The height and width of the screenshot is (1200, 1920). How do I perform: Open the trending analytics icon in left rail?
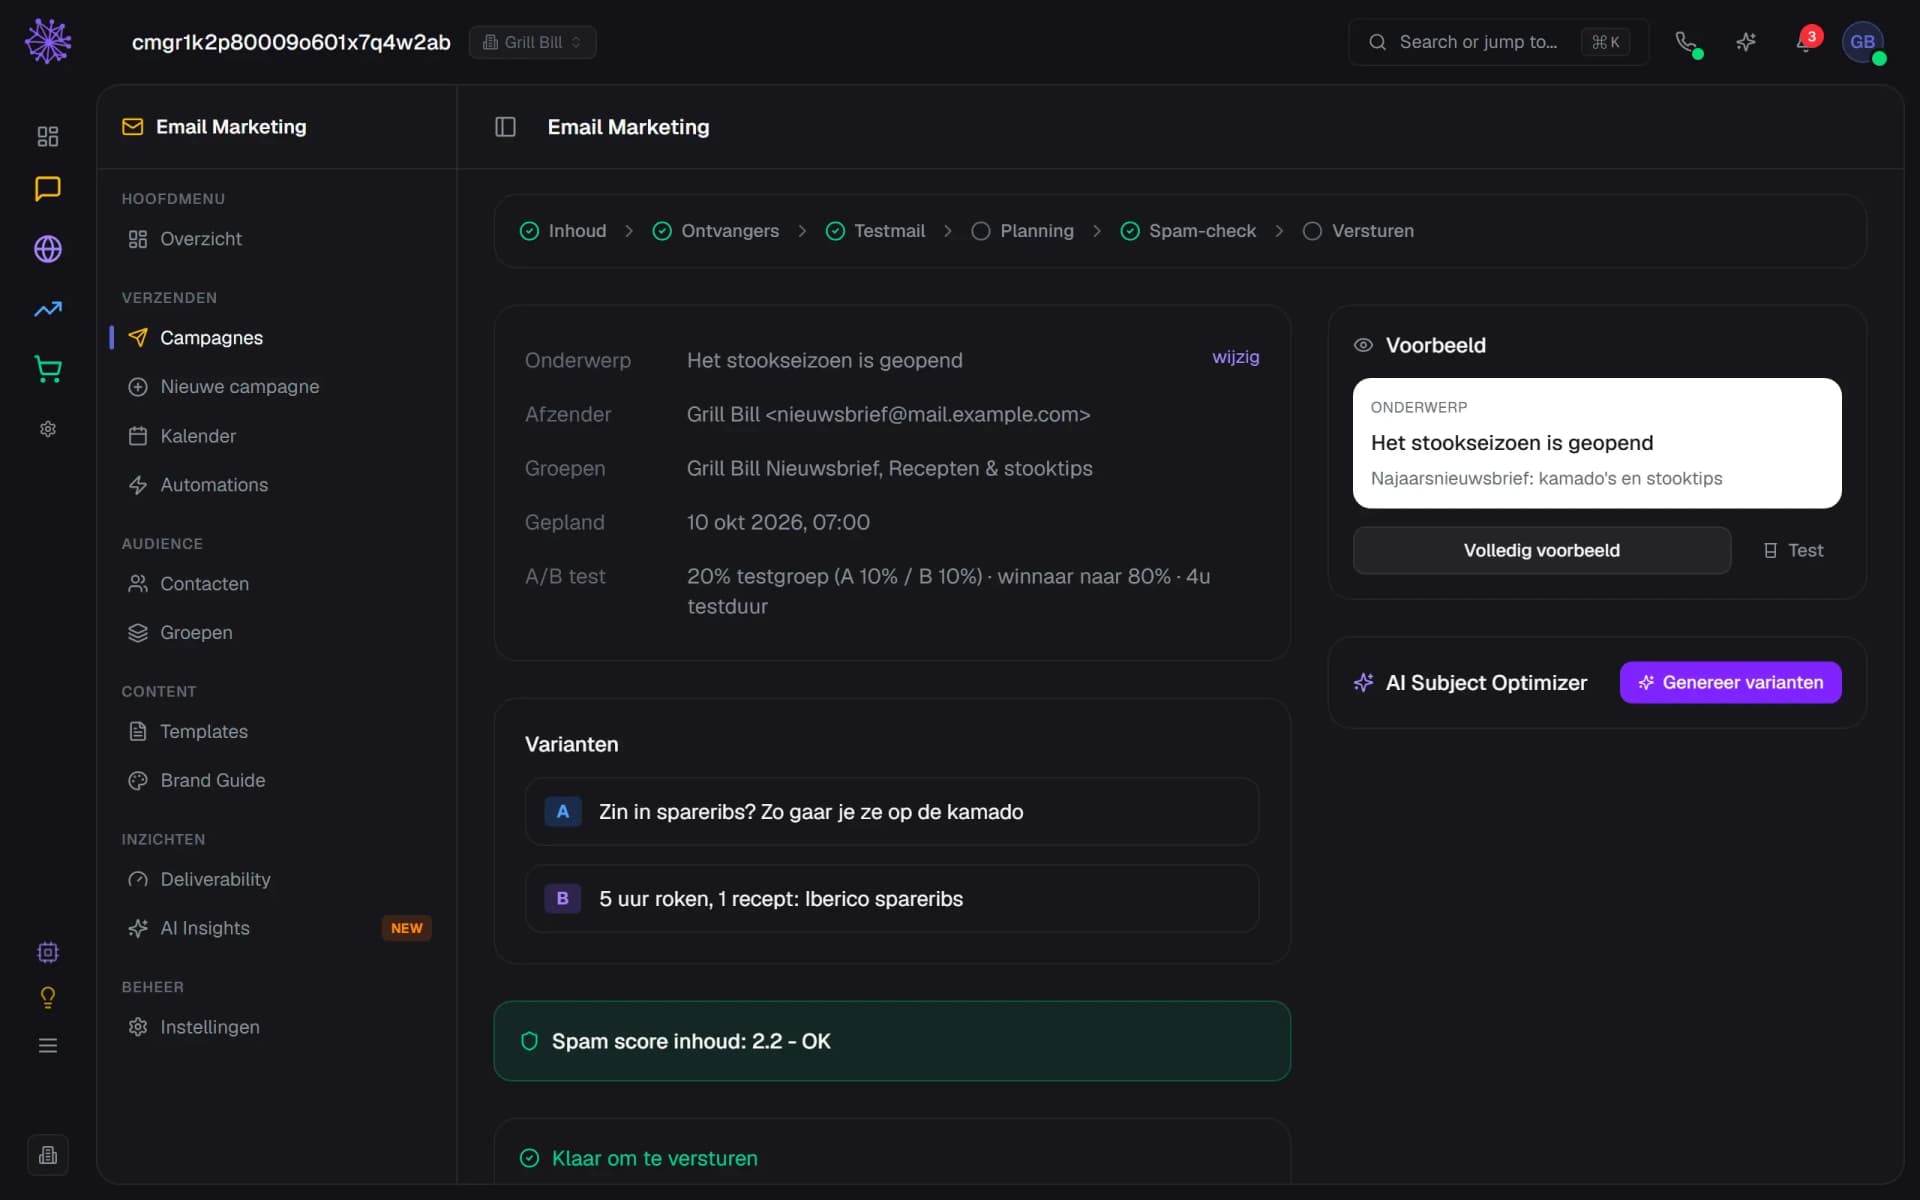point(48,309)
